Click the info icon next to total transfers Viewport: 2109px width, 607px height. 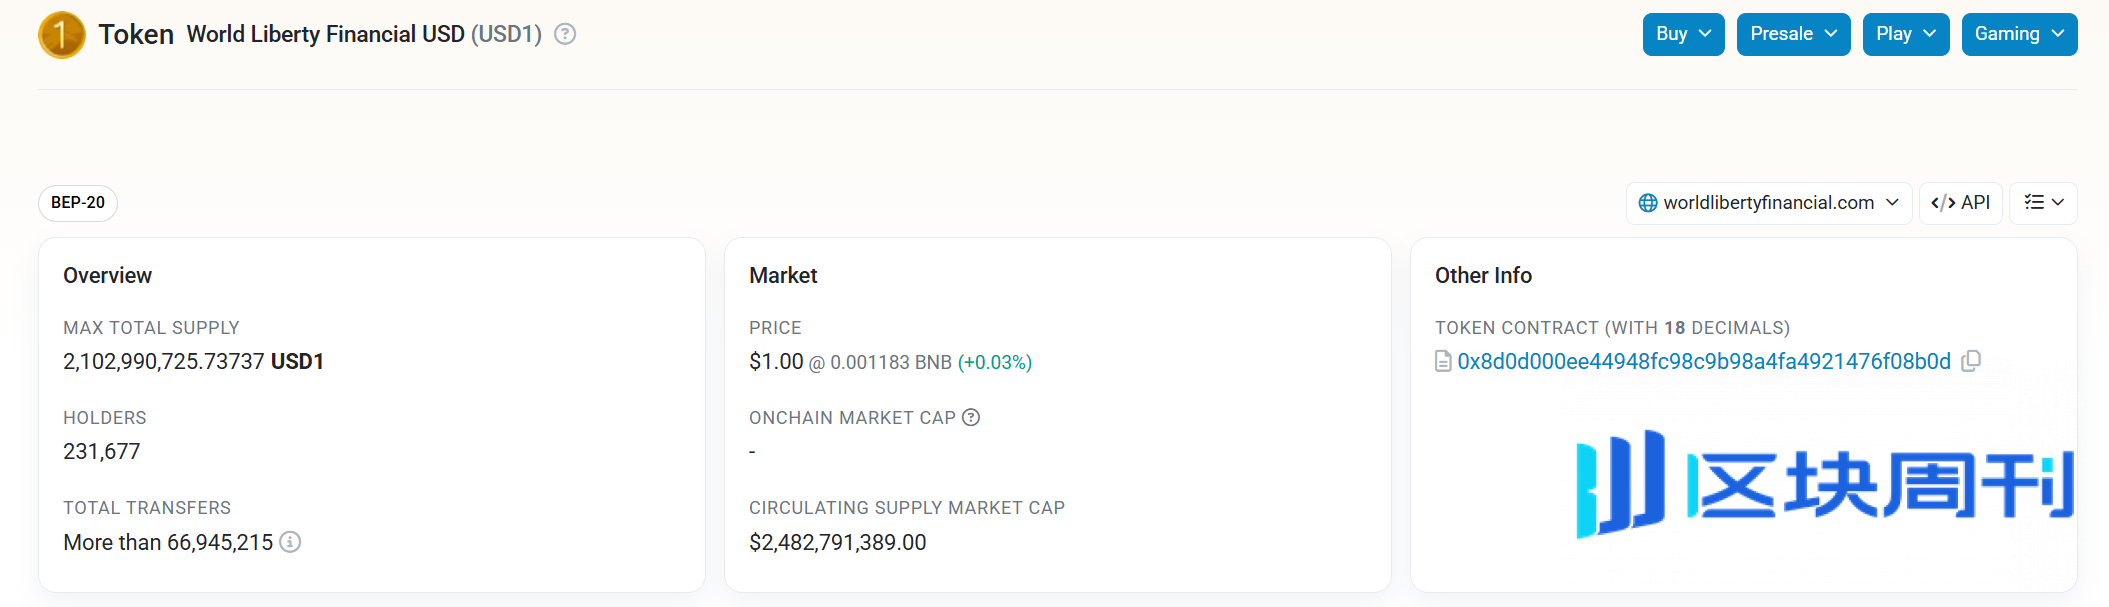[x=290, y=542]
